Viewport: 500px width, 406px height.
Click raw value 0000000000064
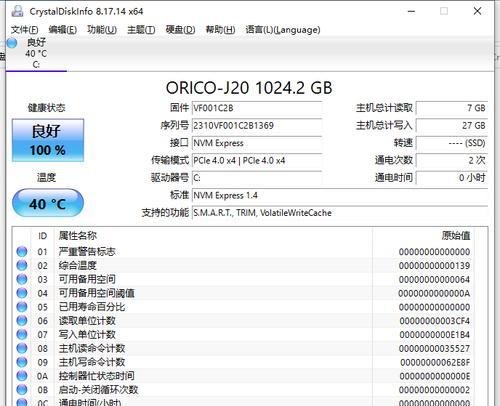click(434, 279)
